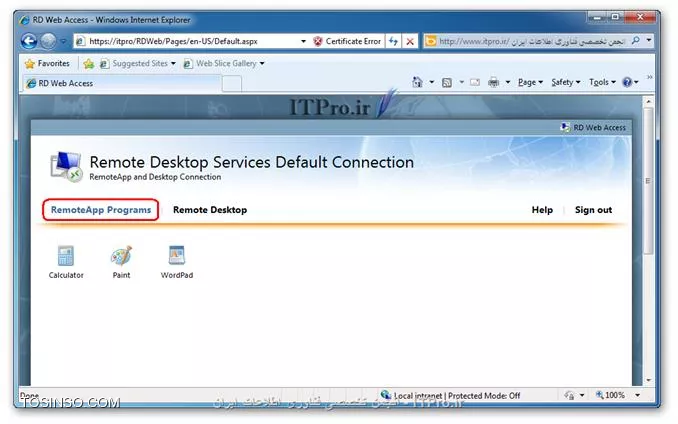Screen dimensions: 678x424
Task: Click the browser Forward arrow button
Action: [x=48, y=41]
